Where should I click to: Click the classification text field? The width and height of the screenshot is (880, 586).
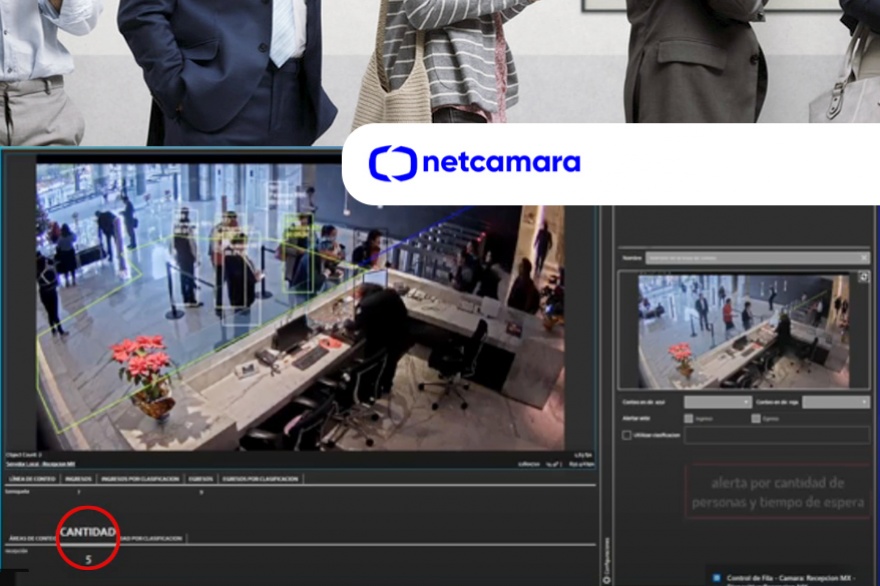(776, 435)
